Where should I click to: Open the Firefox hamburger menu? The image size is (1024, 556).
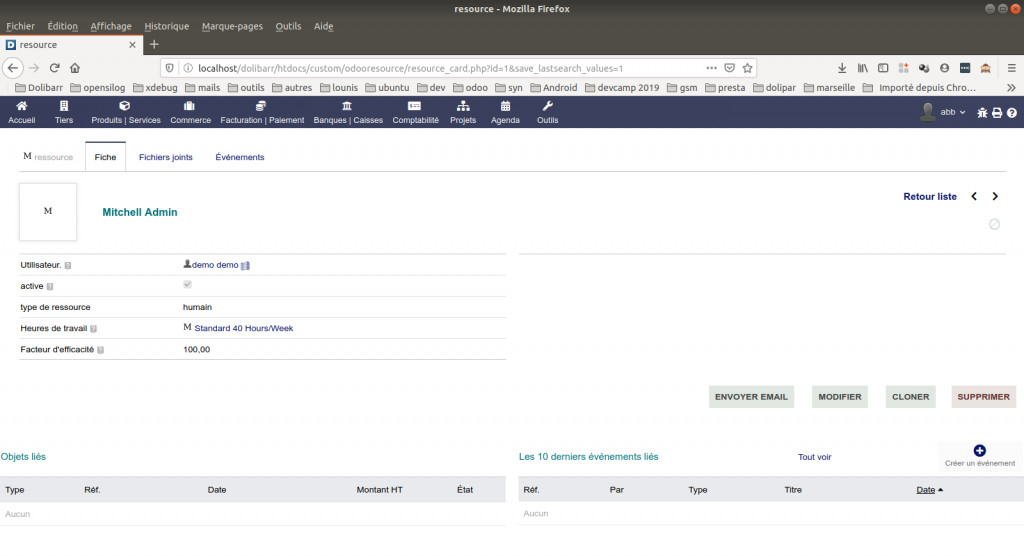(x=1012, y=68)
